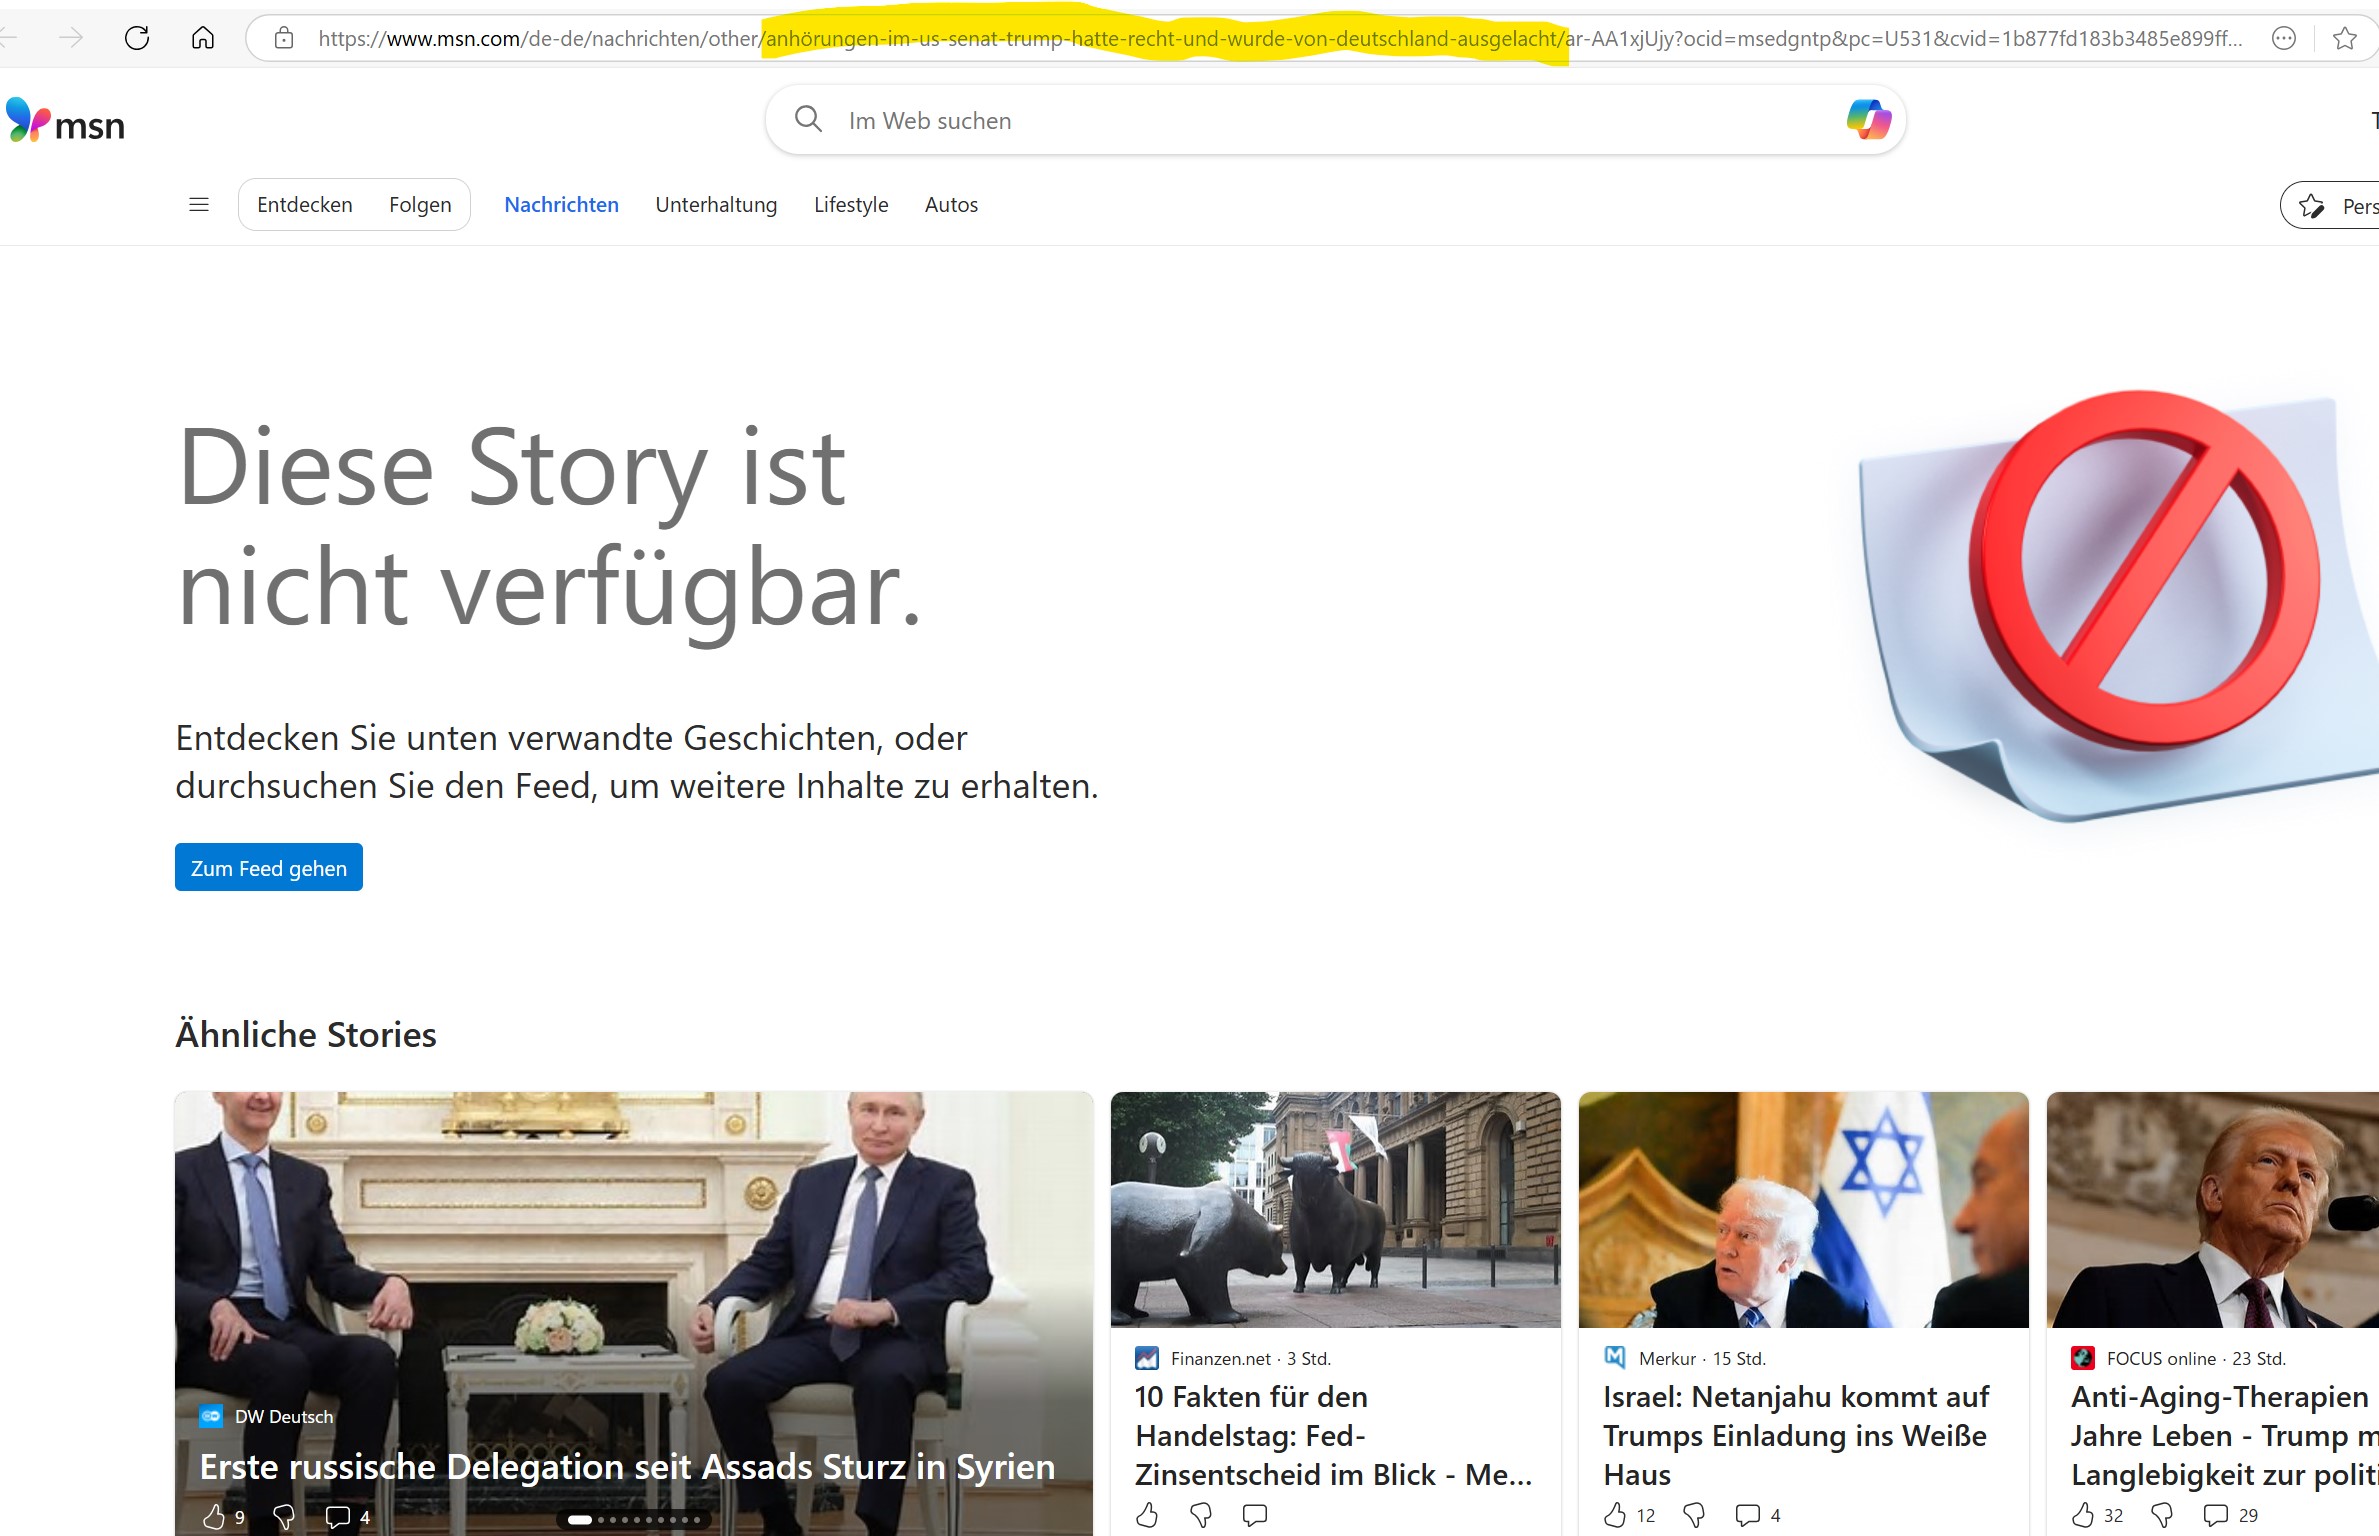The height and width of the screenshot is (1536, 2379).
Task: Click the Finanzen.net source label
Action: pyautogui.click(x=1221, y=1358)
